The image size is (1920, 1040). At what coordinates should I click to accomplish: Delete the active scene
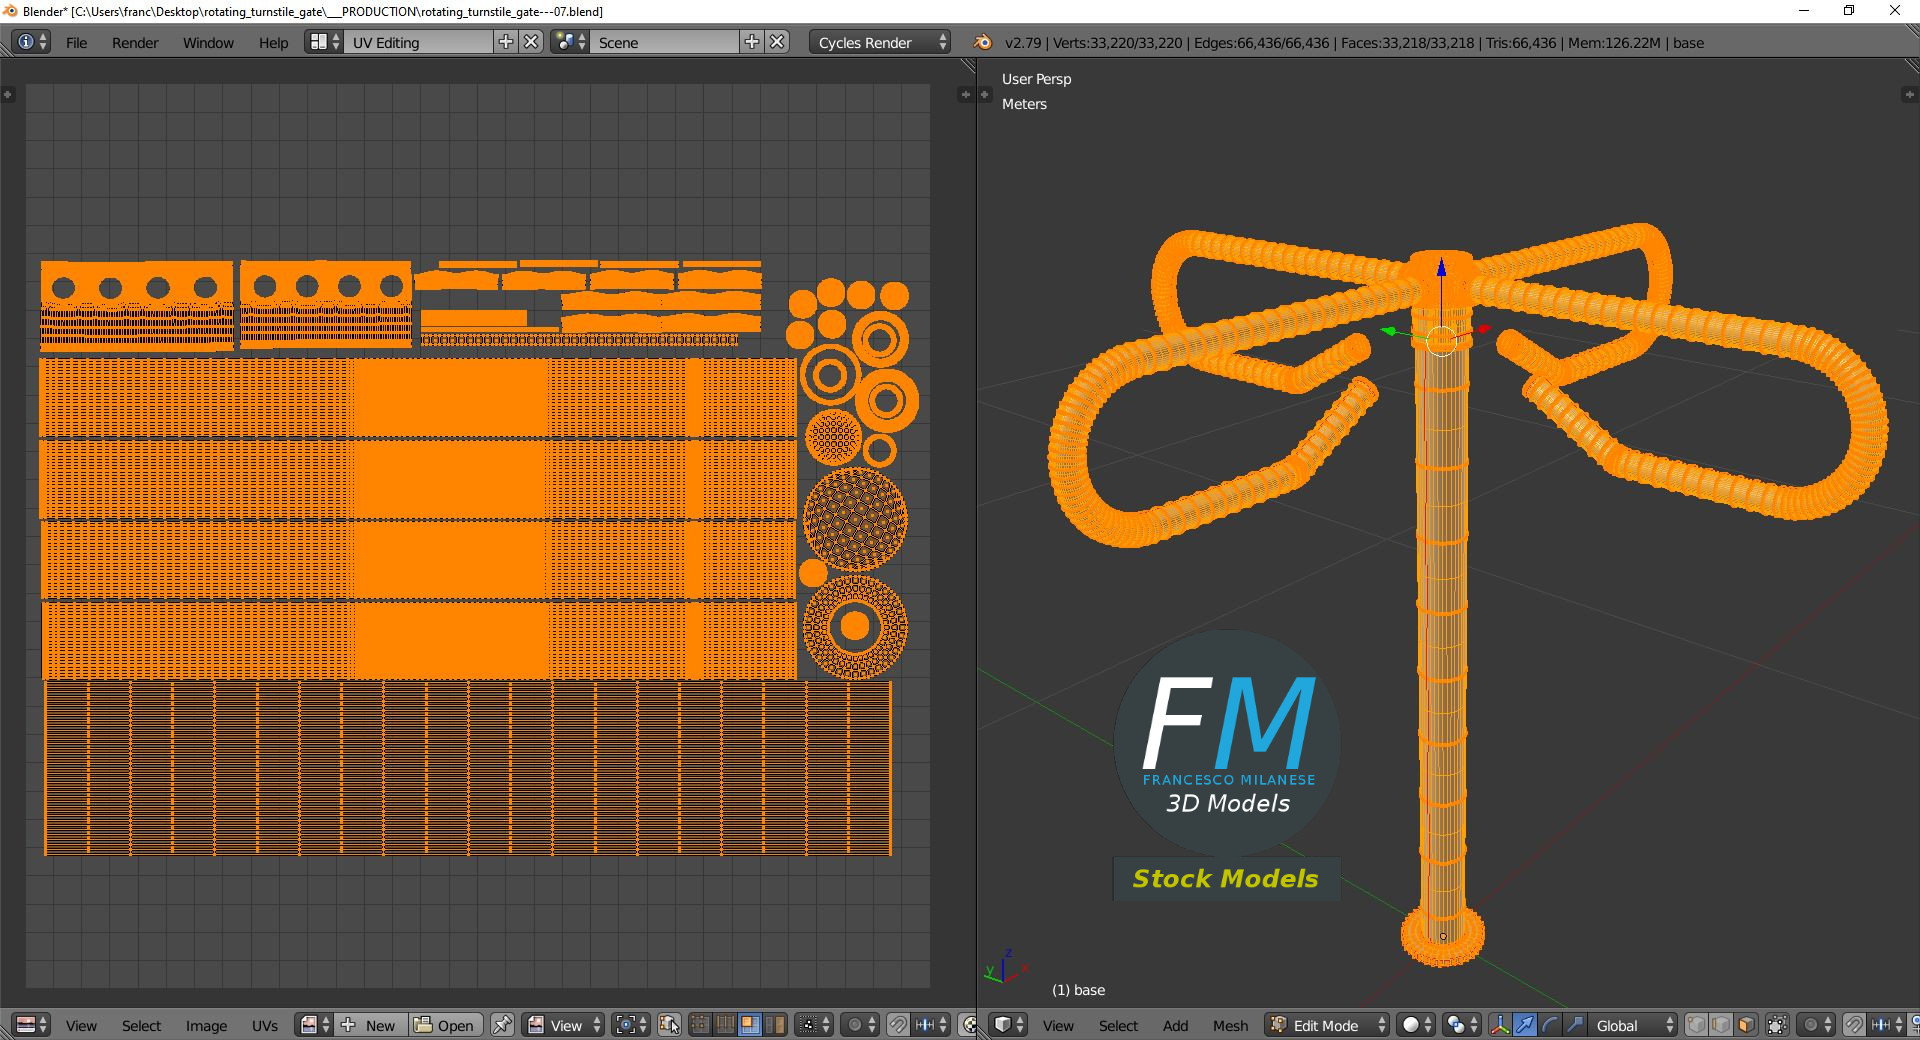(777, 42)
